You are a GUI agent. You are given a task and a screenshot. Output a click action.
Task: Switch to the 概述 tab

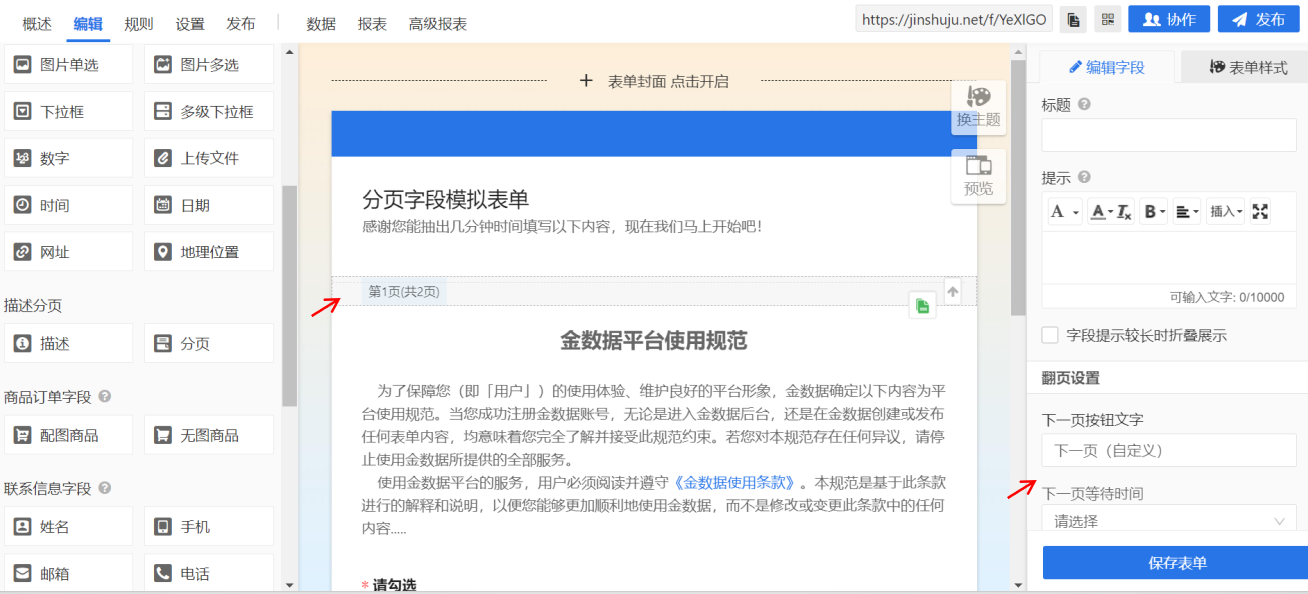[37, 23]
